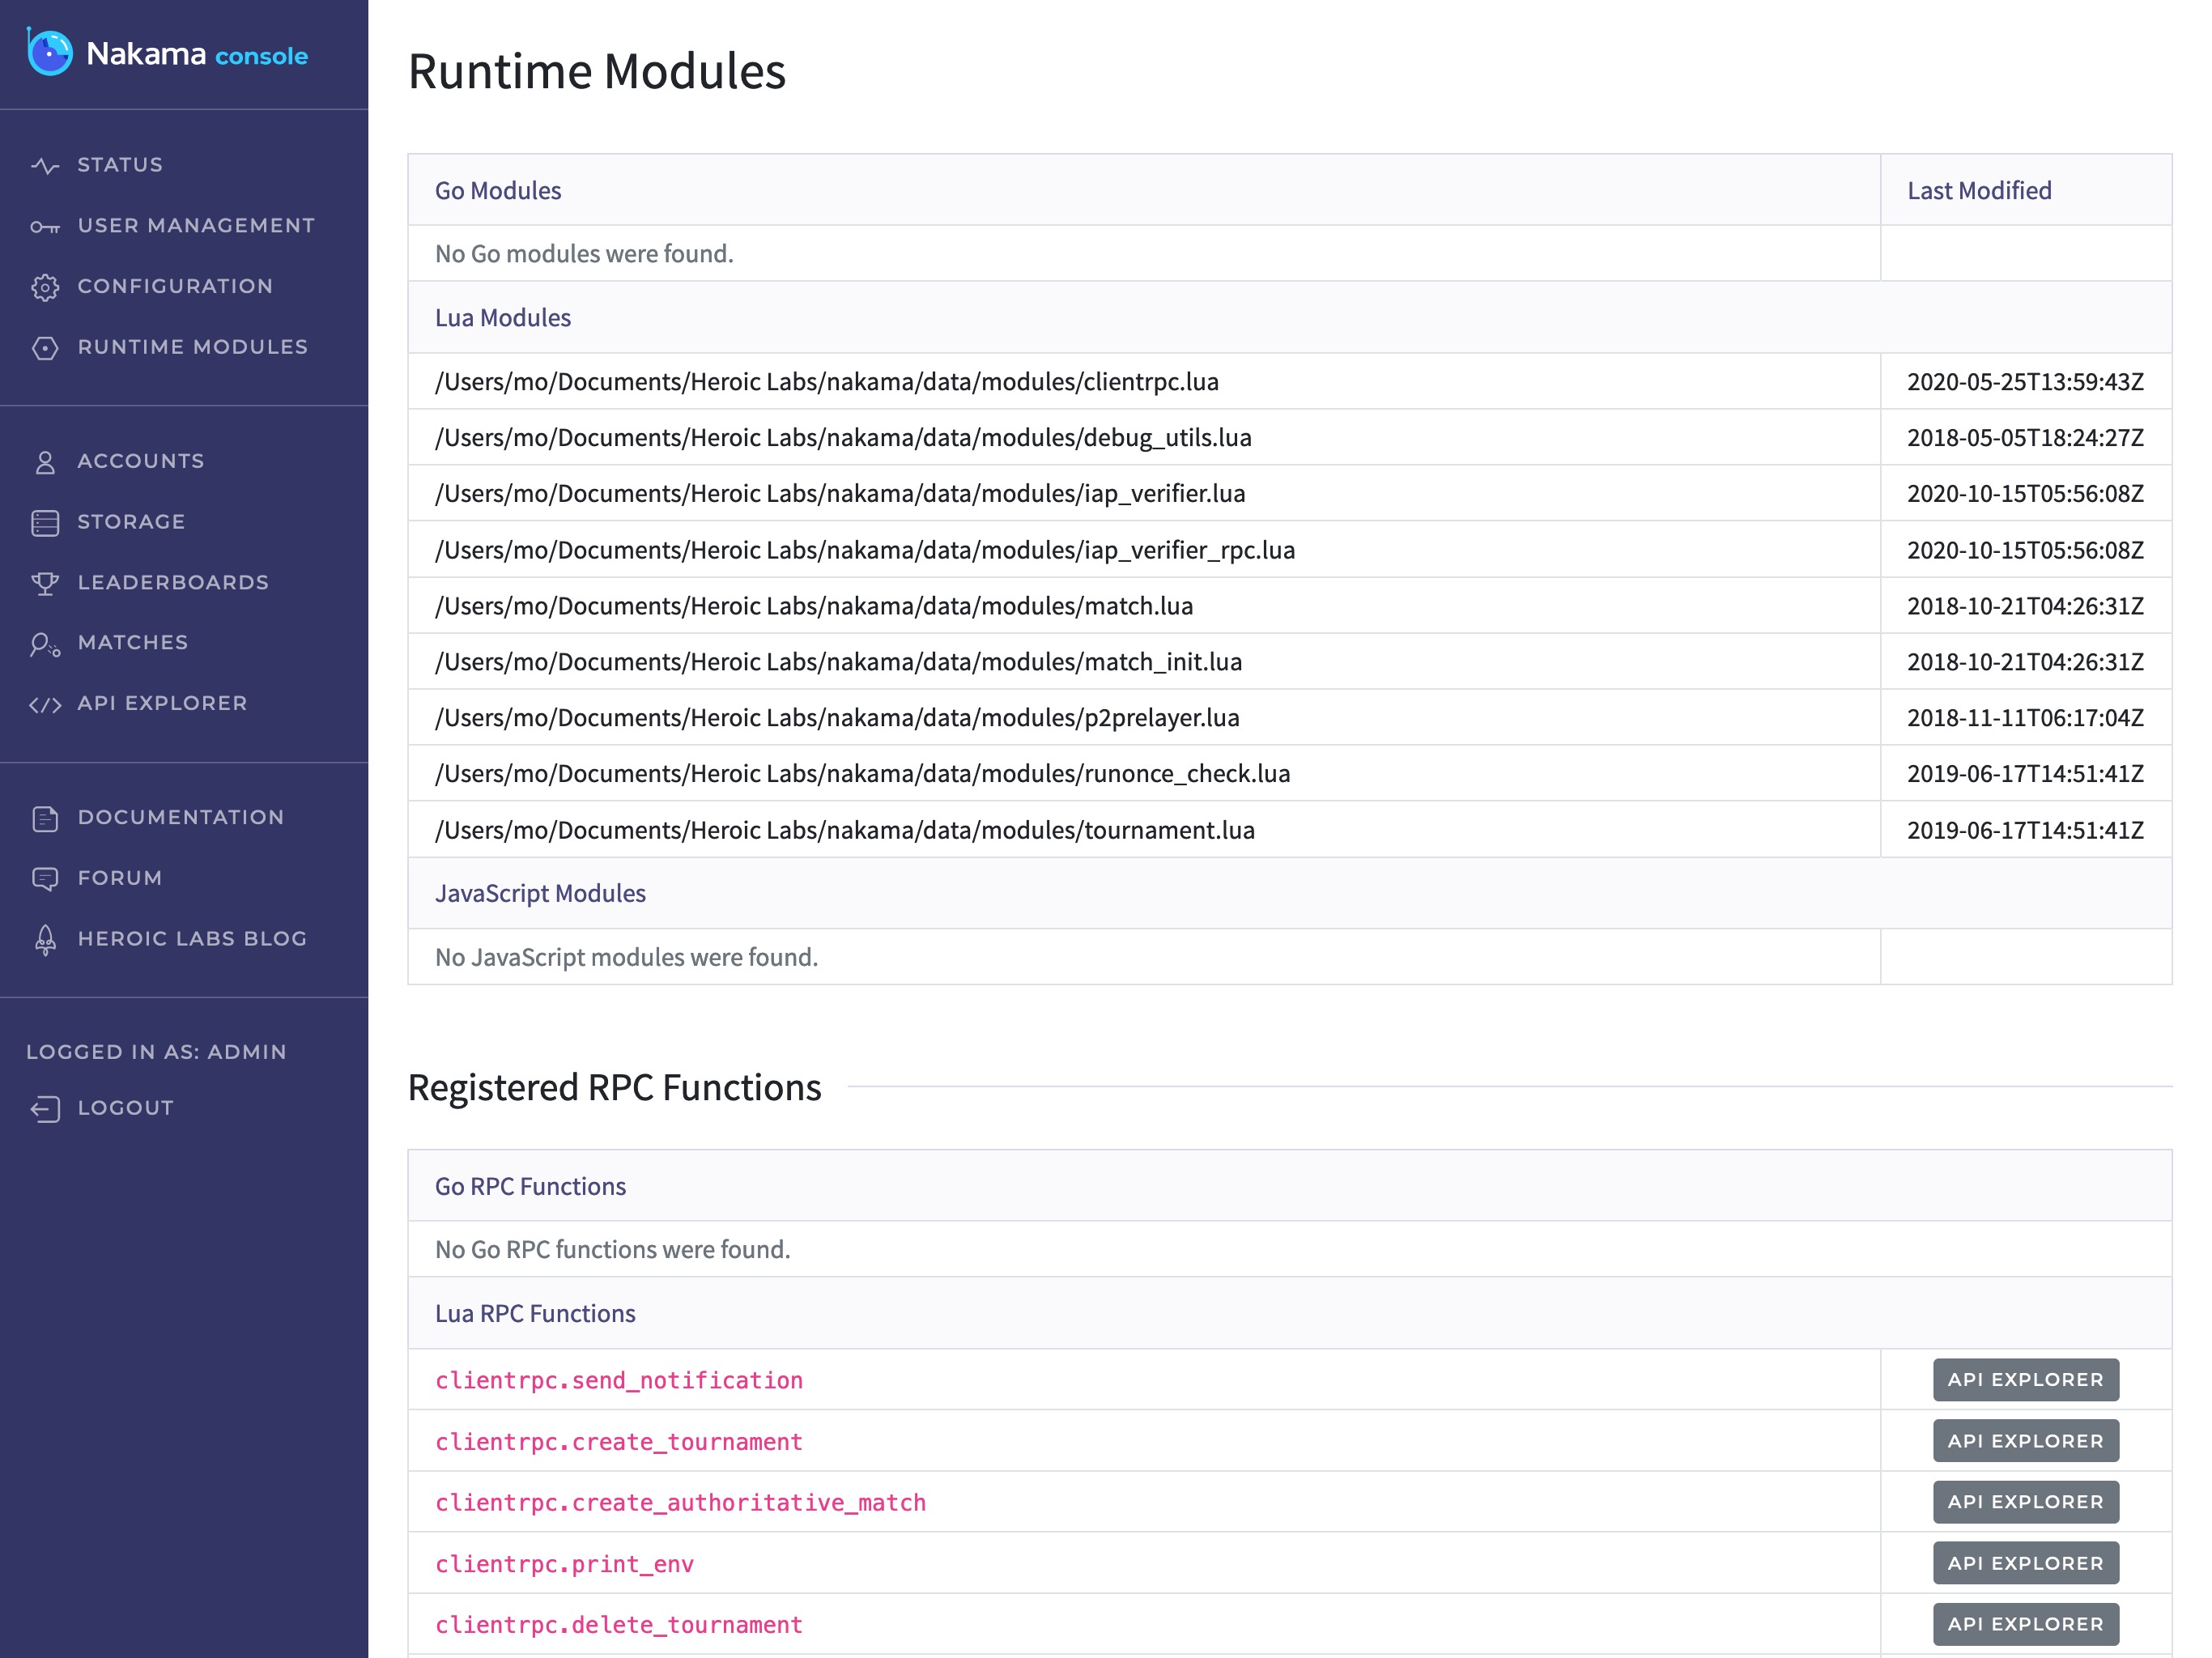Click the Configuration gear icon
This screenshot has width=2212, height=1658.
[45, 287]
